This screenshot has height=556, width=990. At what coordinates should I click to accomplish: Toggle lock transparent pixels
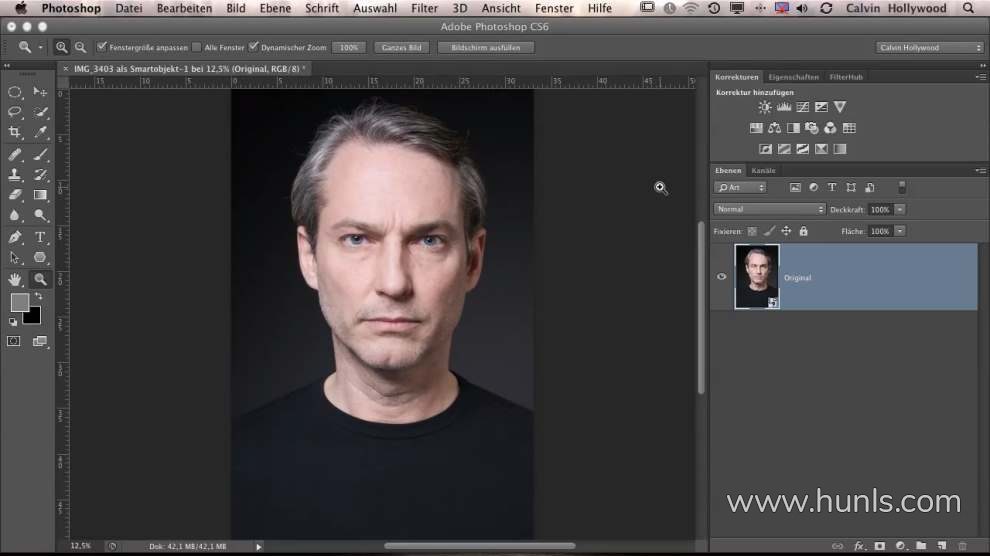pos(752,232)
